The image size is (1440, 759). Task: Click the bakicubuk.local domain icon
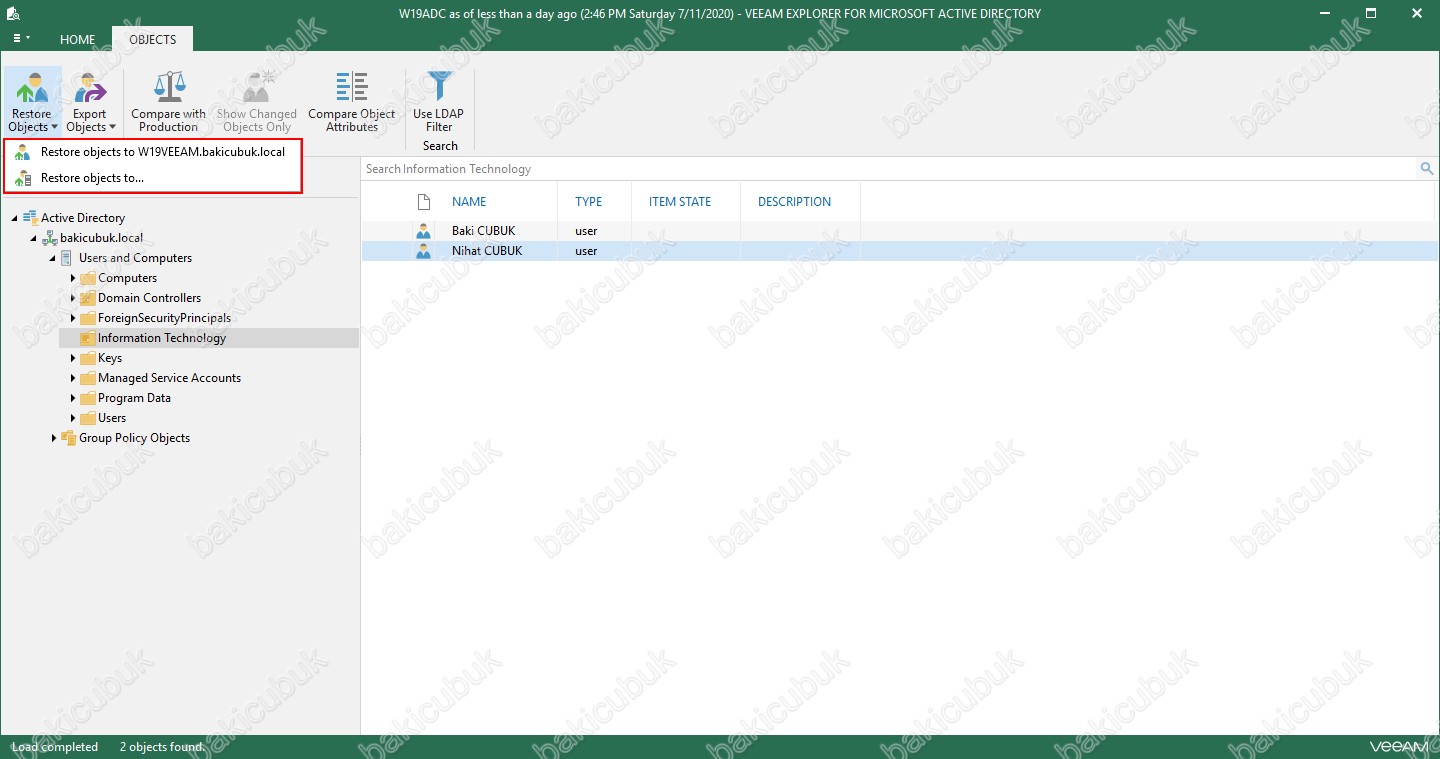pyautogui.click(x=49, y=238)
